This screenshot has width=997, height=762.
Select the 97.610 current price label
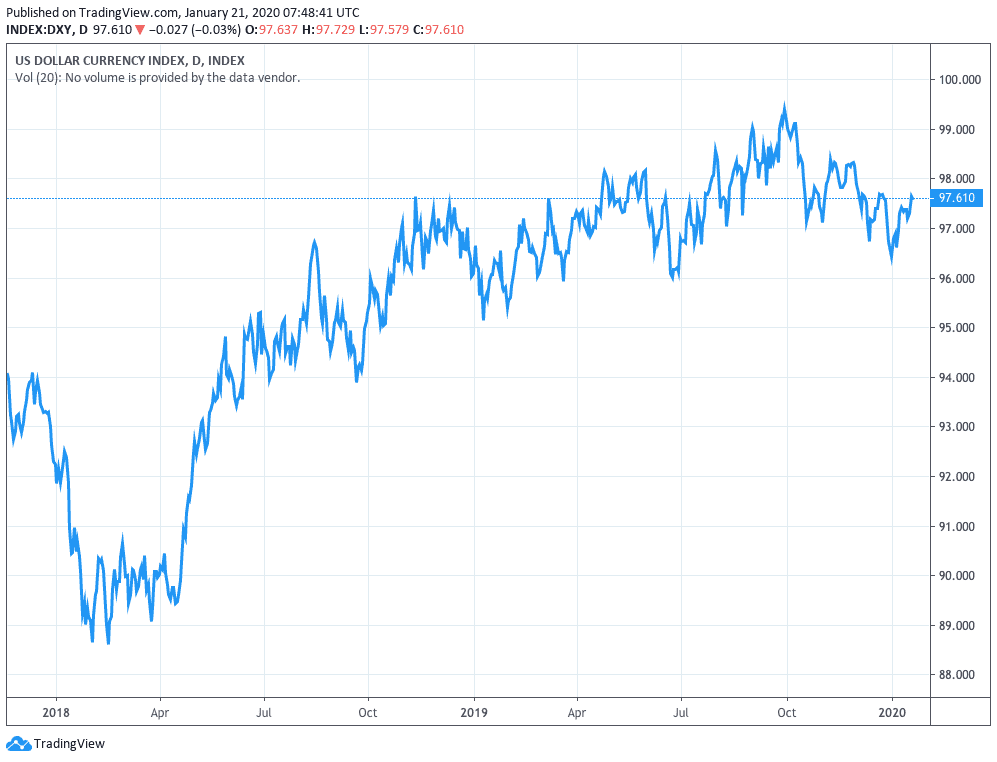click(x=957, y=198)
